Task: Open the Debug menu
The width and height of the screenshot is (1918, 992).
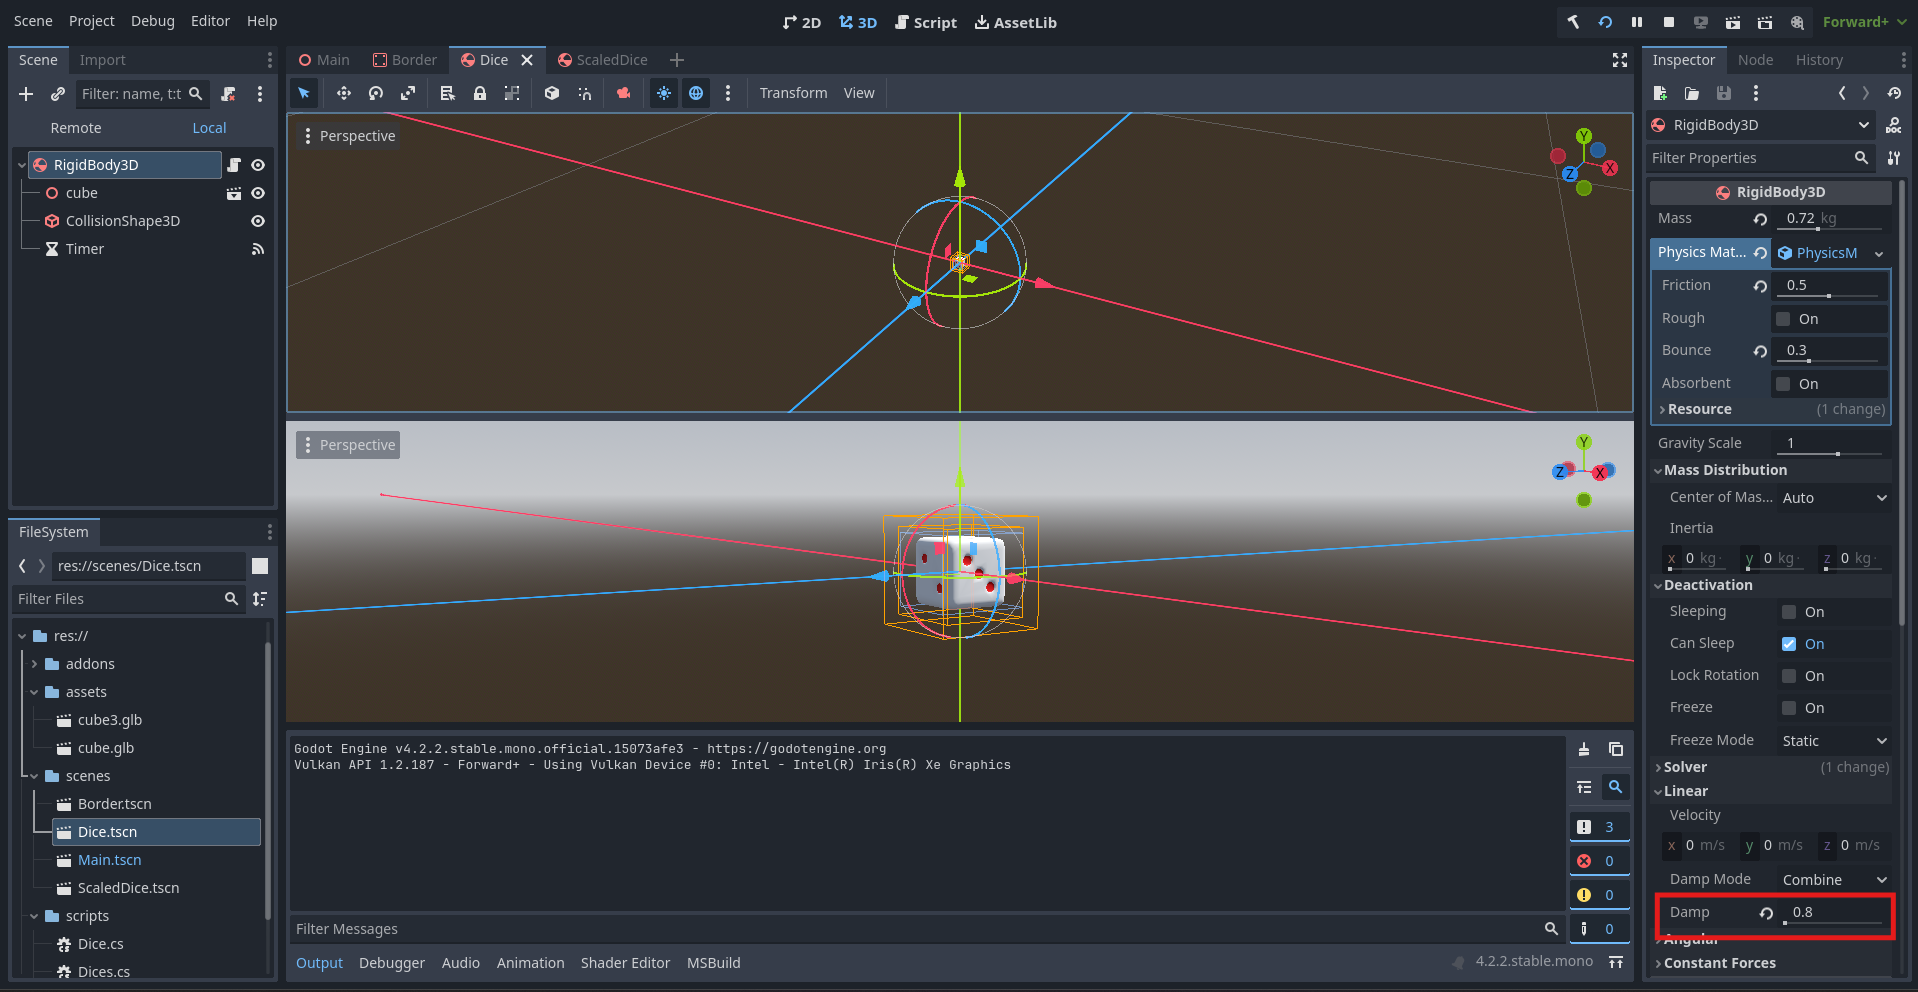Action: pyautogui.click(x=152, y=21)
